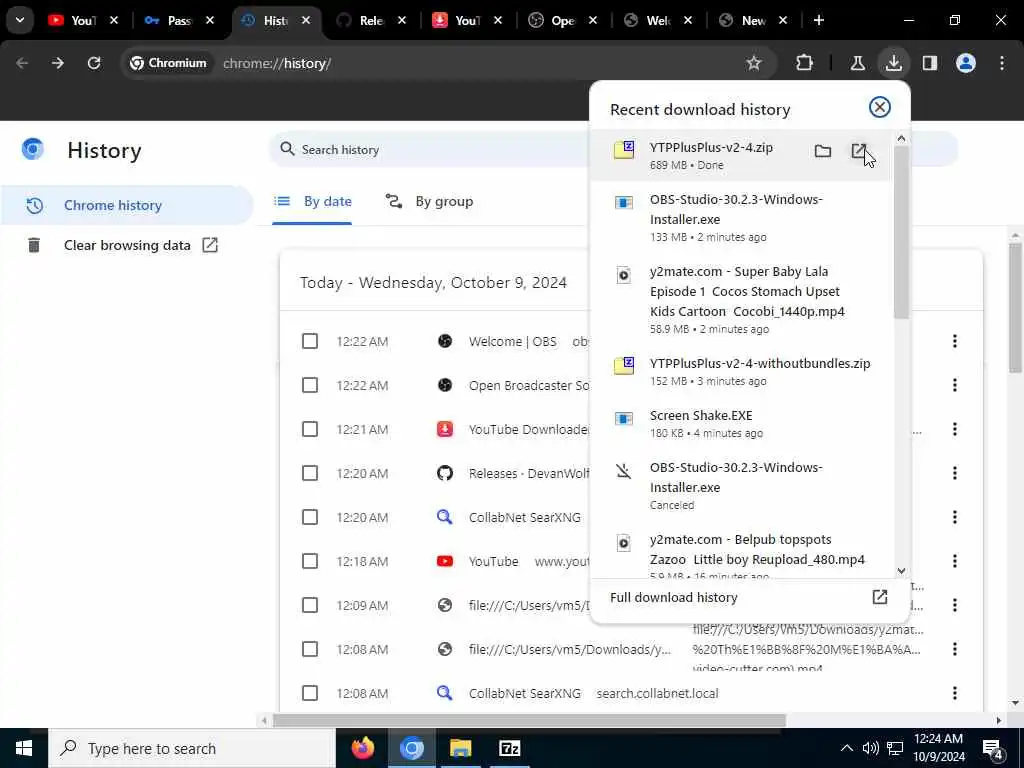Click the download list scroll down arrow

[x=901, y=570]
